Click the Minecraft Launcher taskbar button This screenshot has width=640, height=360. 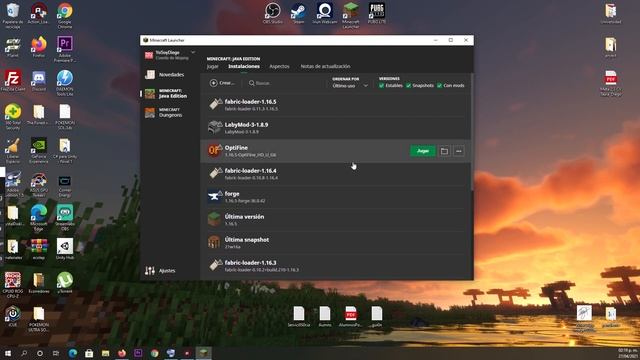point(203,353)
